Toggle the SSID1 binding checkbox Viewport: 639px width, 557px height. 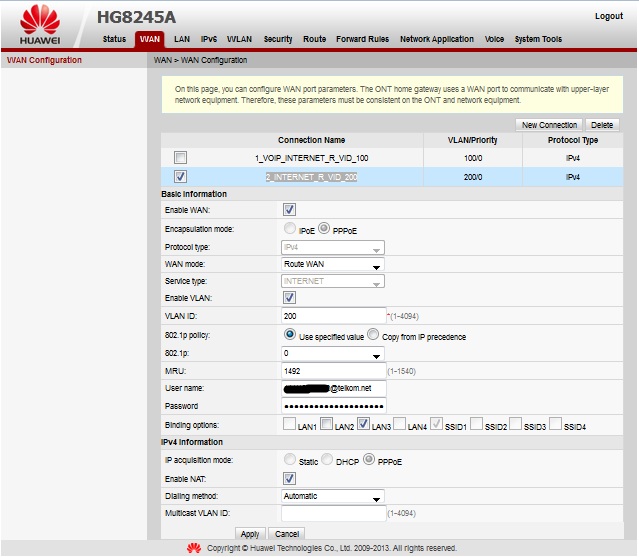(436, 424)
